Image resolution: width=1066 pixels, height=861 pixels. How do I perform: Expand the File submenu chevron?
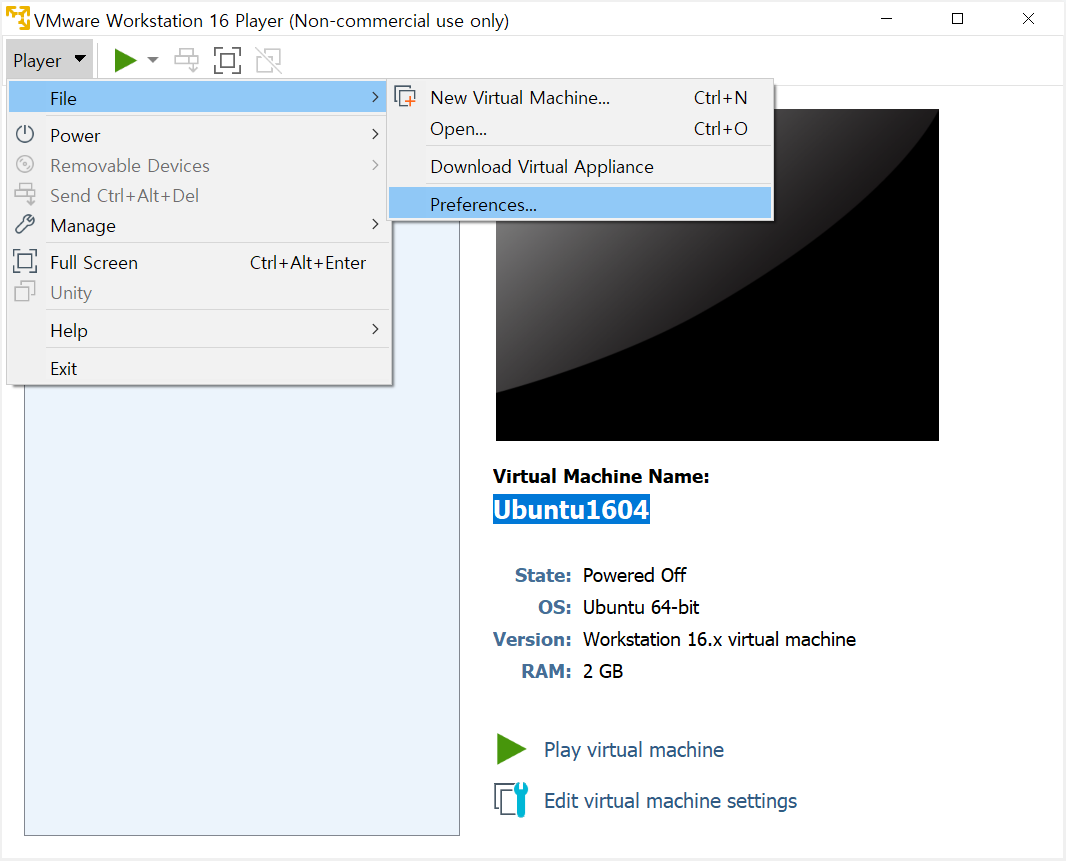tap(375, 98)
